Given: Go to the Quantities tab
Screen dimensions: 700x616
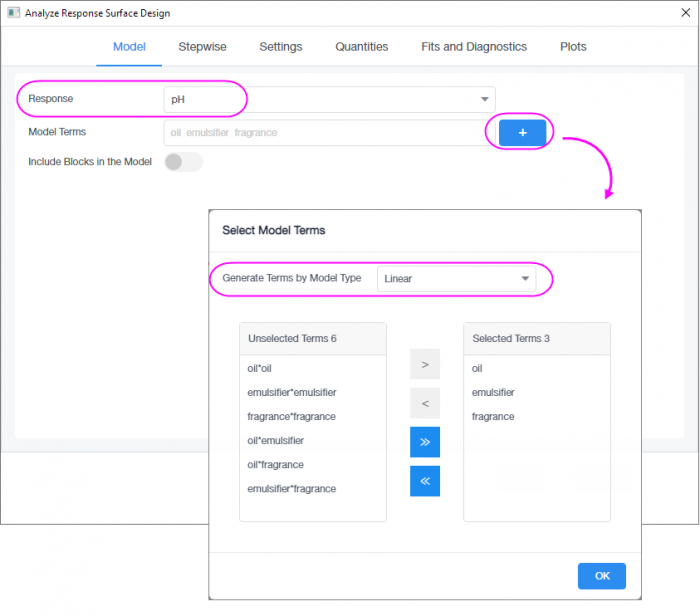Looking at the screenshot, I should (361, 47).
